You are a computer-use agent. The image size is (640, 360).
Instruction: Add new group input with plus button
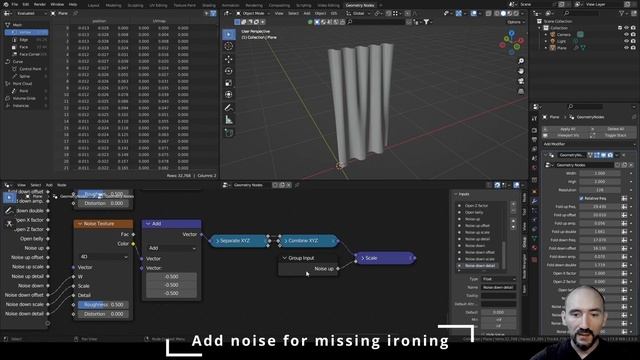point(513,204)
